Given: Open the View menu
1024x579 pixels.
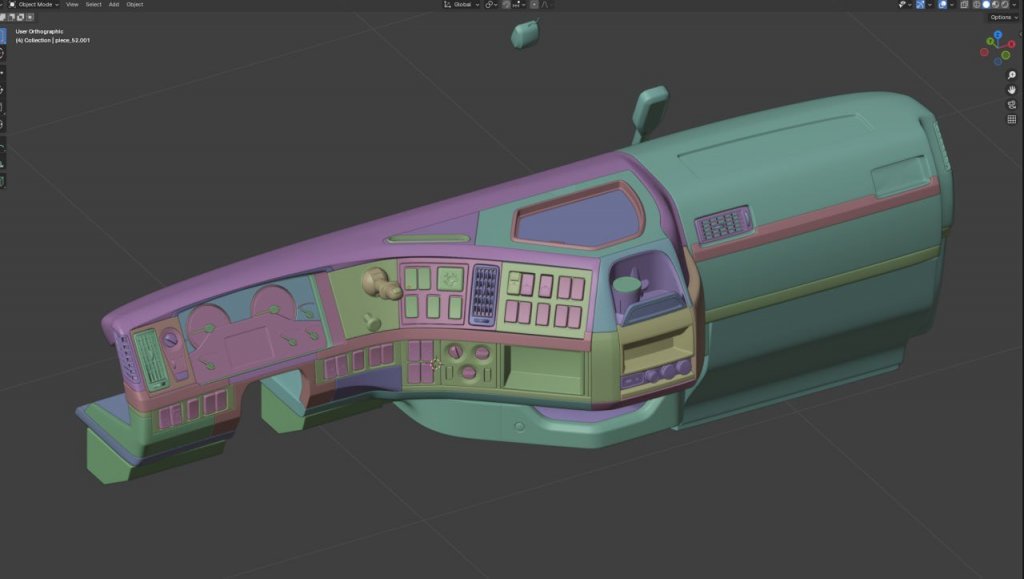Looking at the screenshot, I should point(72,4).
